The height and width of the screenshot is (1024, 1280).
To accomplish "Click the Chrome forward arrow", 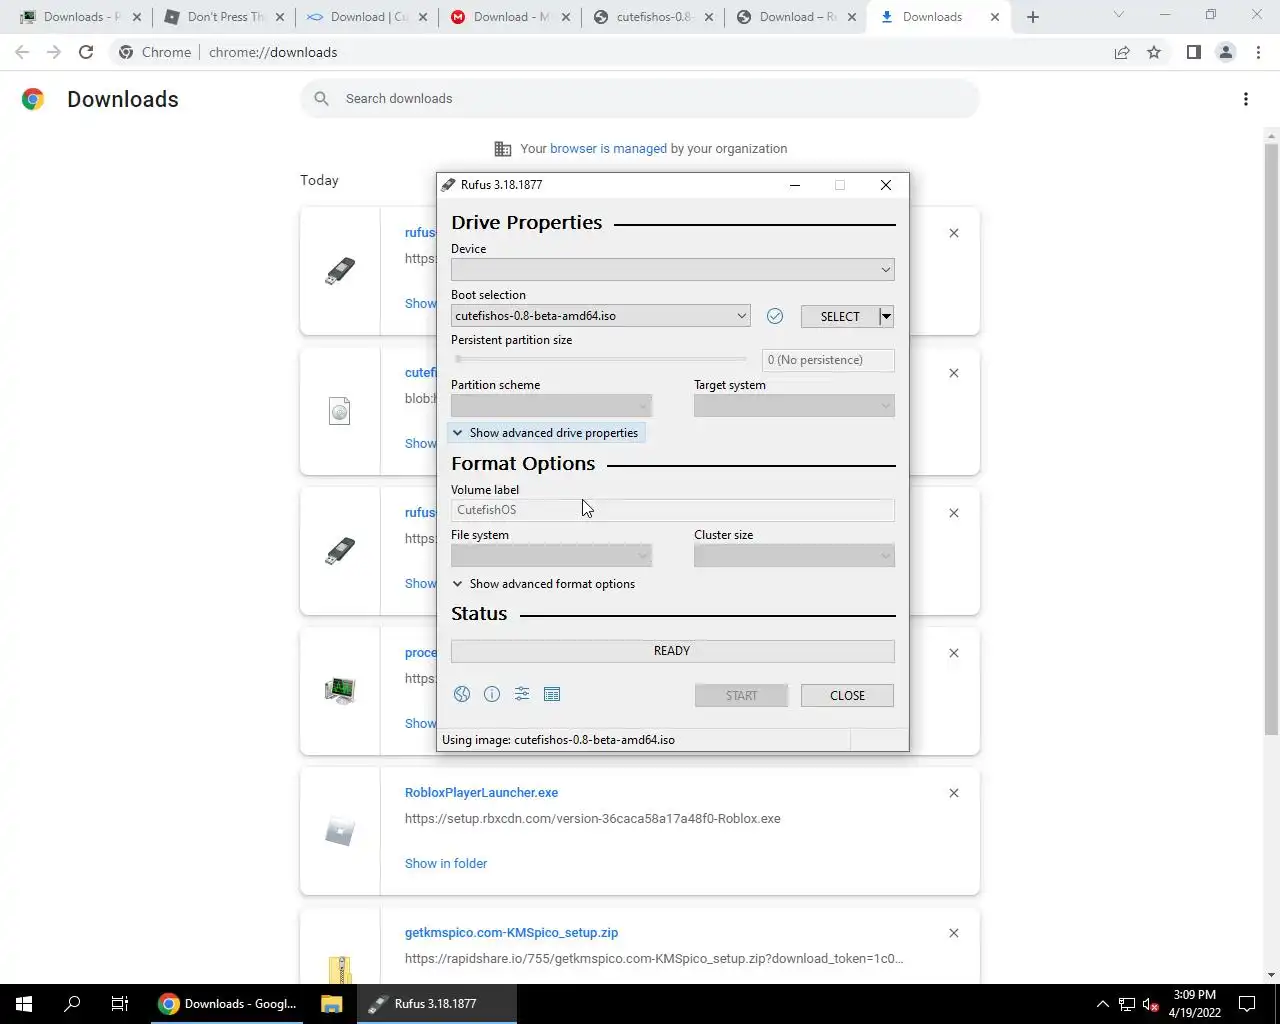I will click(54, 52).
